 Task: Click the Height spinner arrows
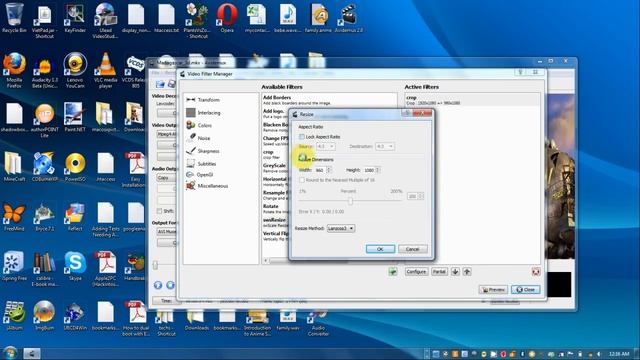pos(378,170)
